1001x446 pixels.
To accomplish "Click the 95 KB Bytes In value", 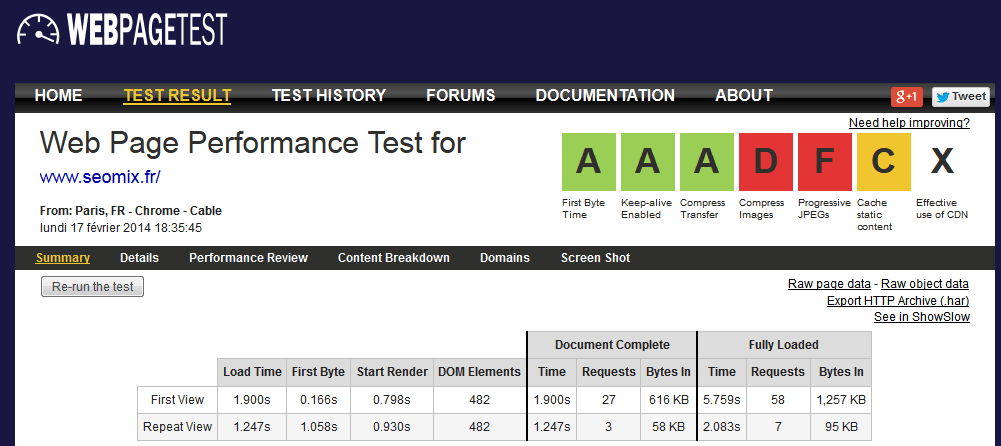I will point(841,427).
